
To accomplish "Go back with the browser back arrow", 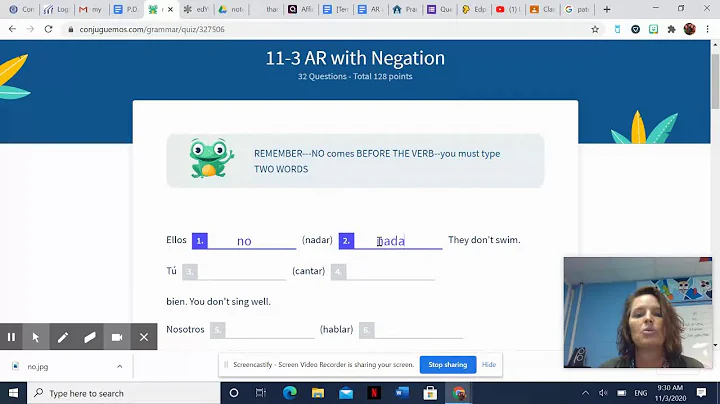I will point(12,29).
